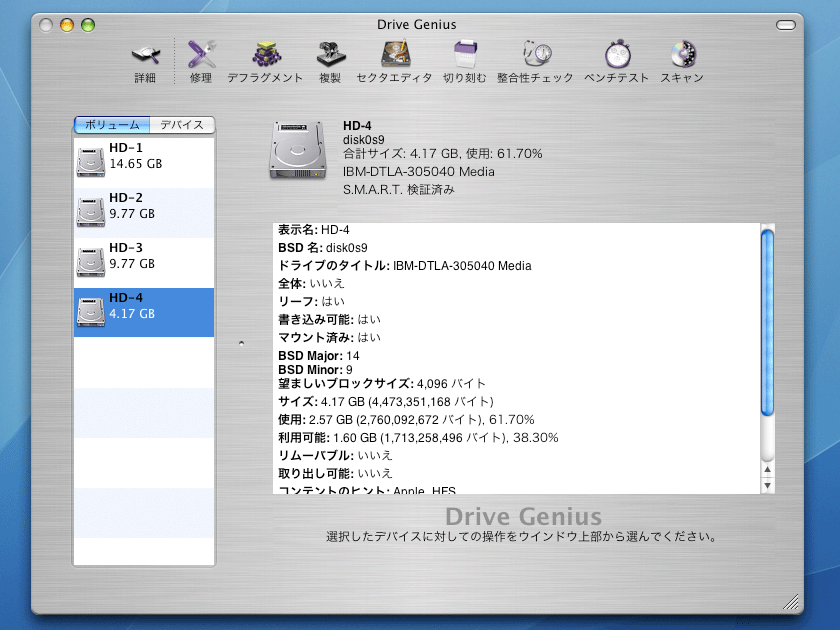Screen dimensions: 840x630
Task: Select the 修理 (Repair) tool icon
Action: [x=201, y=54]
